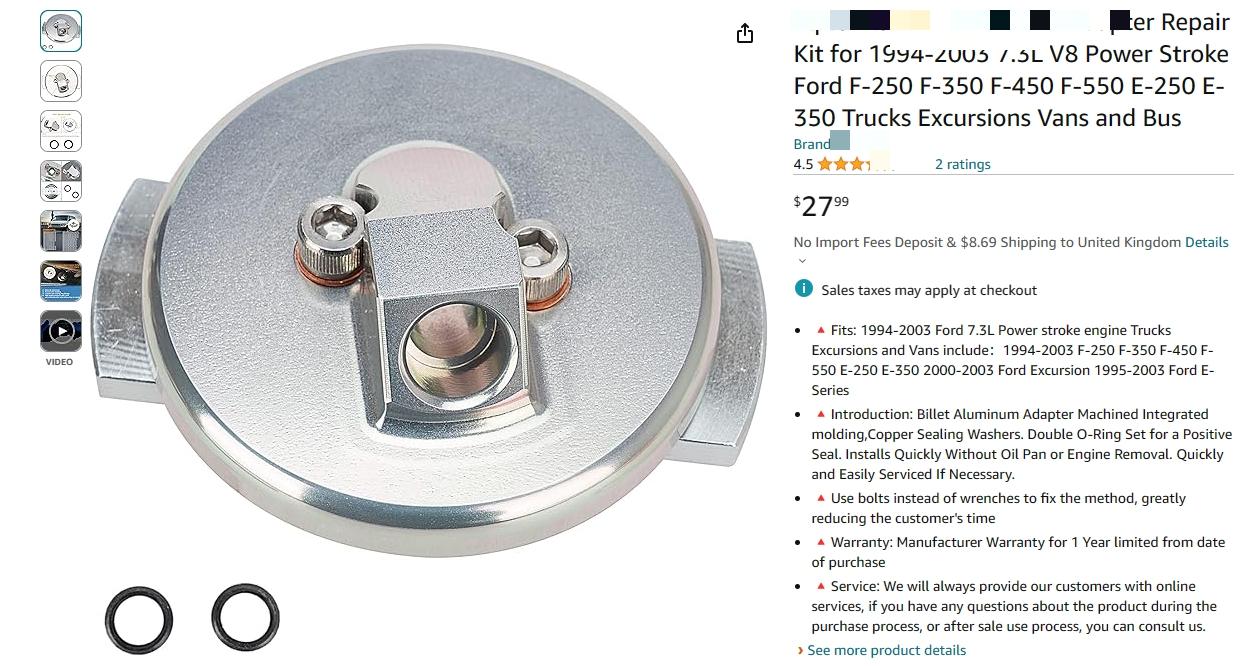
Task: Expand the chevron under import fees text
Action: coord(802,261)
